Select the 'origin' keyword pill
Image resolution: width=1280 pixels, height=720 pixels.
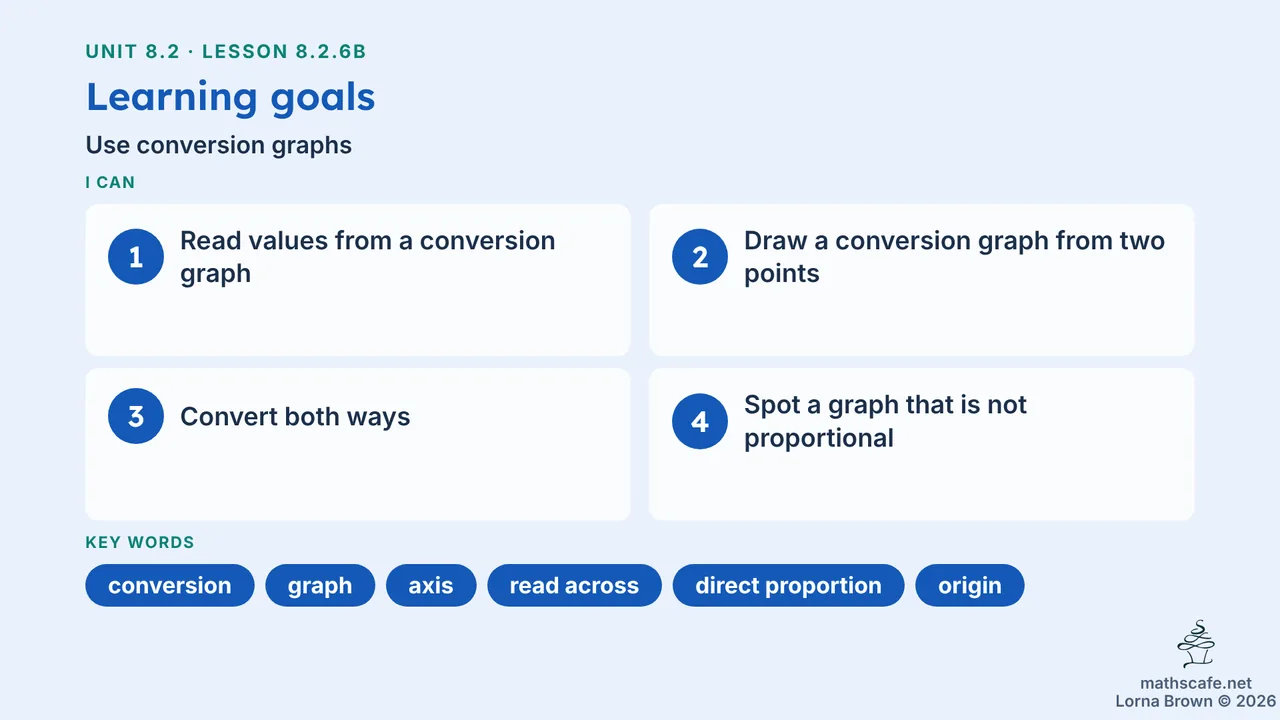point(970,585)
